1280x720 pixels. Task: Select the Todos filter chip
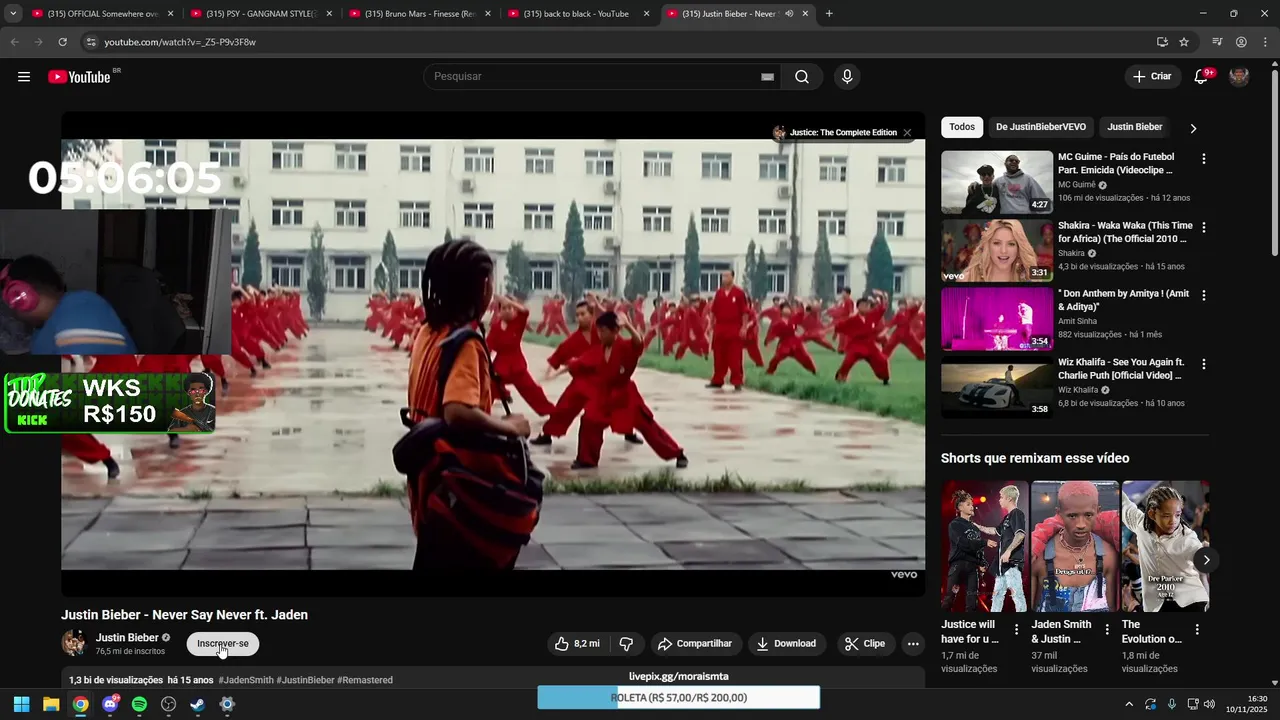962,127
